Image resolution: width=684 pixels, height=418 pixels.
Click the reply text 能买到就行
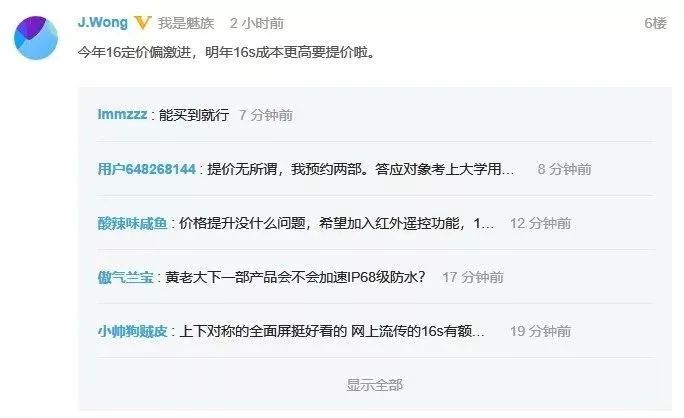(x=194, y=115)
